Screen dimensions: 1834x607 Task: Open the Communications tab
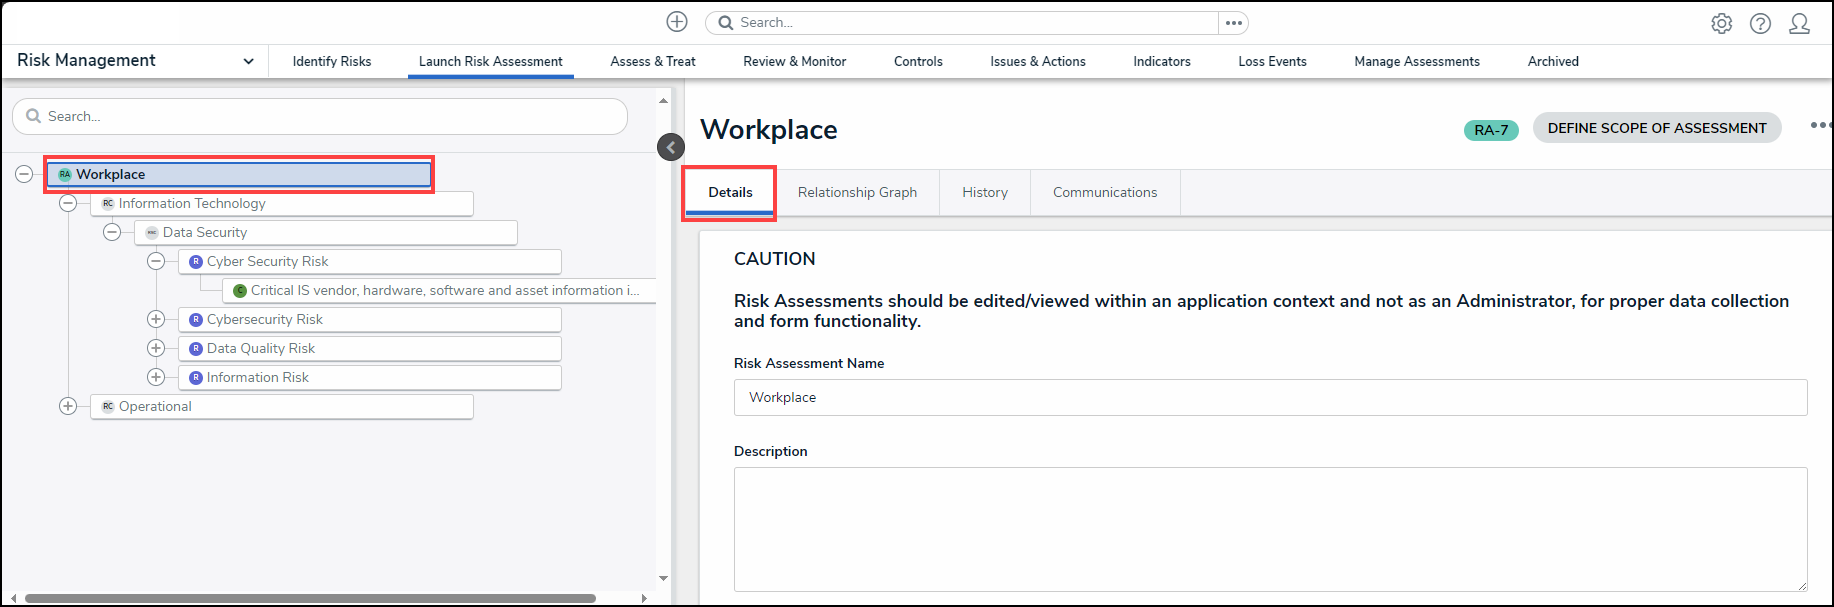pos(1104,192)
